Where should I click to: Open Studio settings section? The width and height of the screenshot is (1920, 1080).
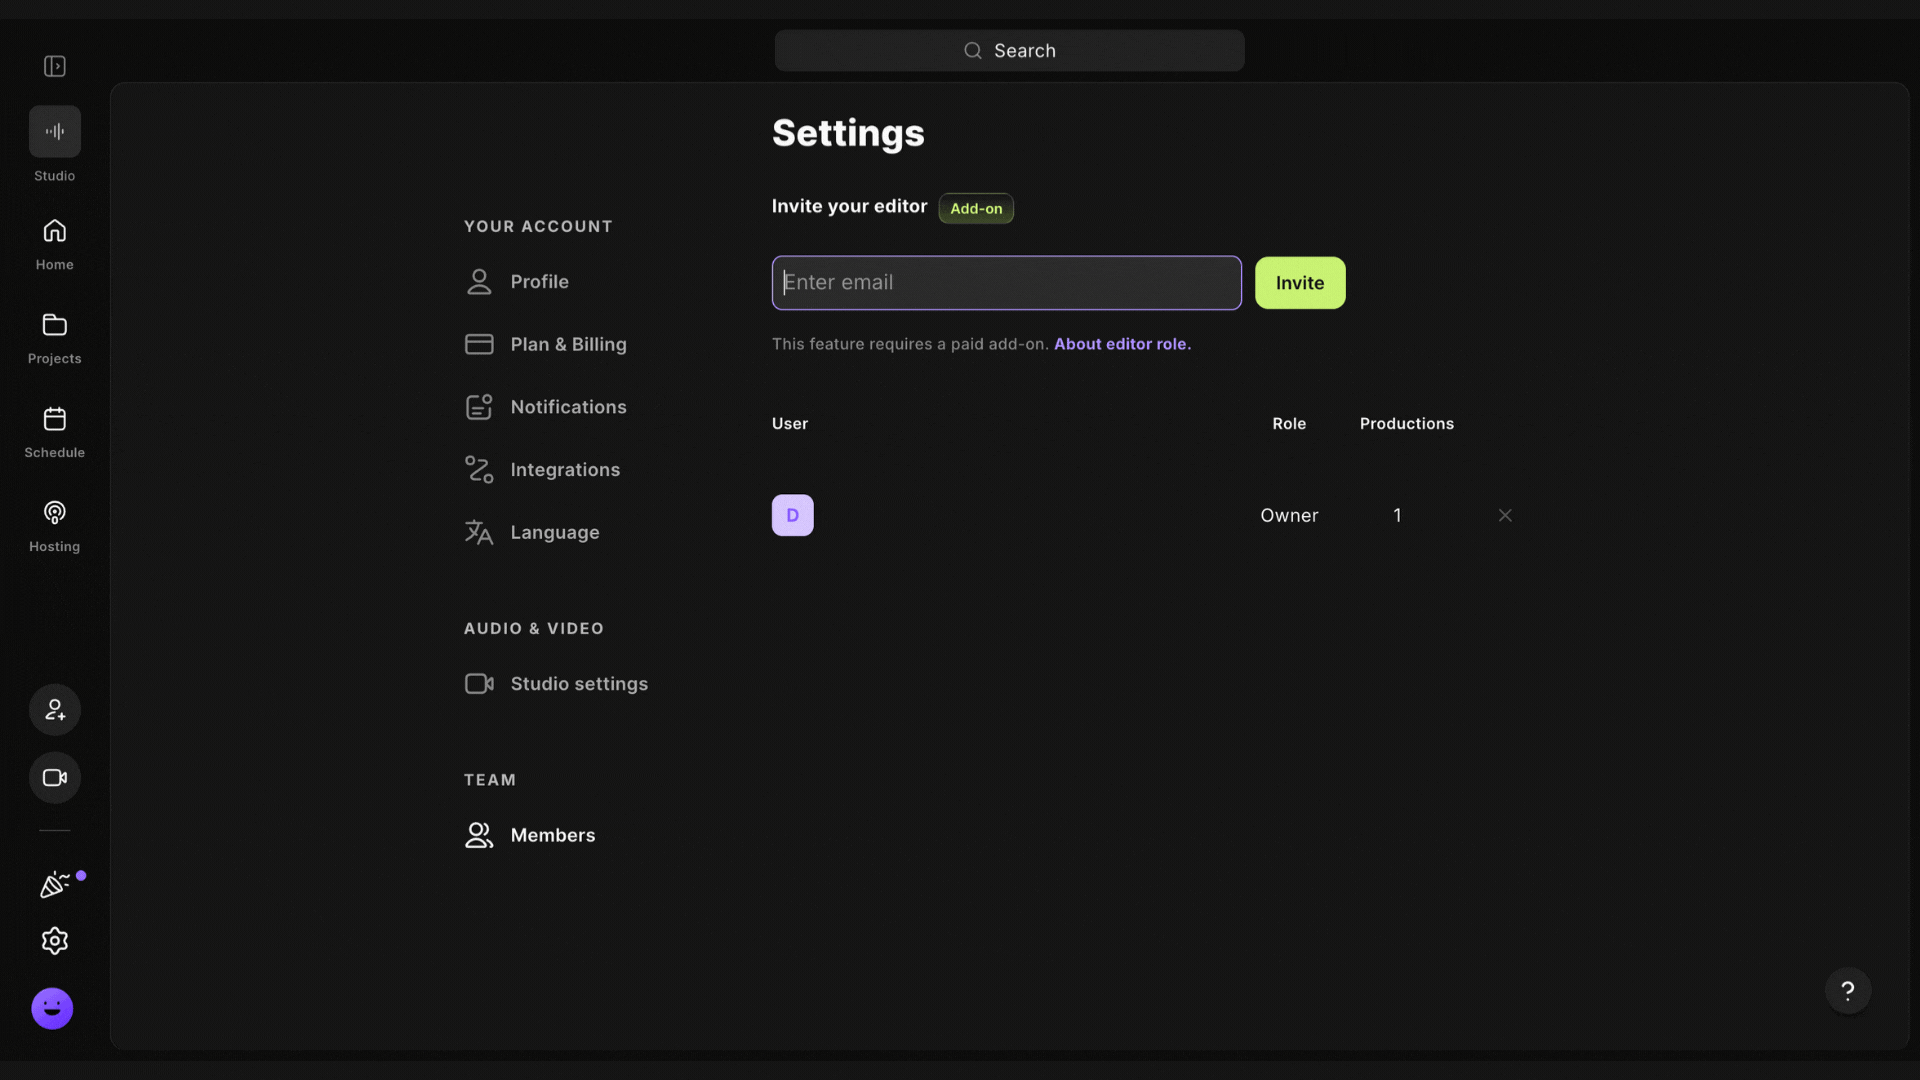pyautogui.click(x=578, y=684)
